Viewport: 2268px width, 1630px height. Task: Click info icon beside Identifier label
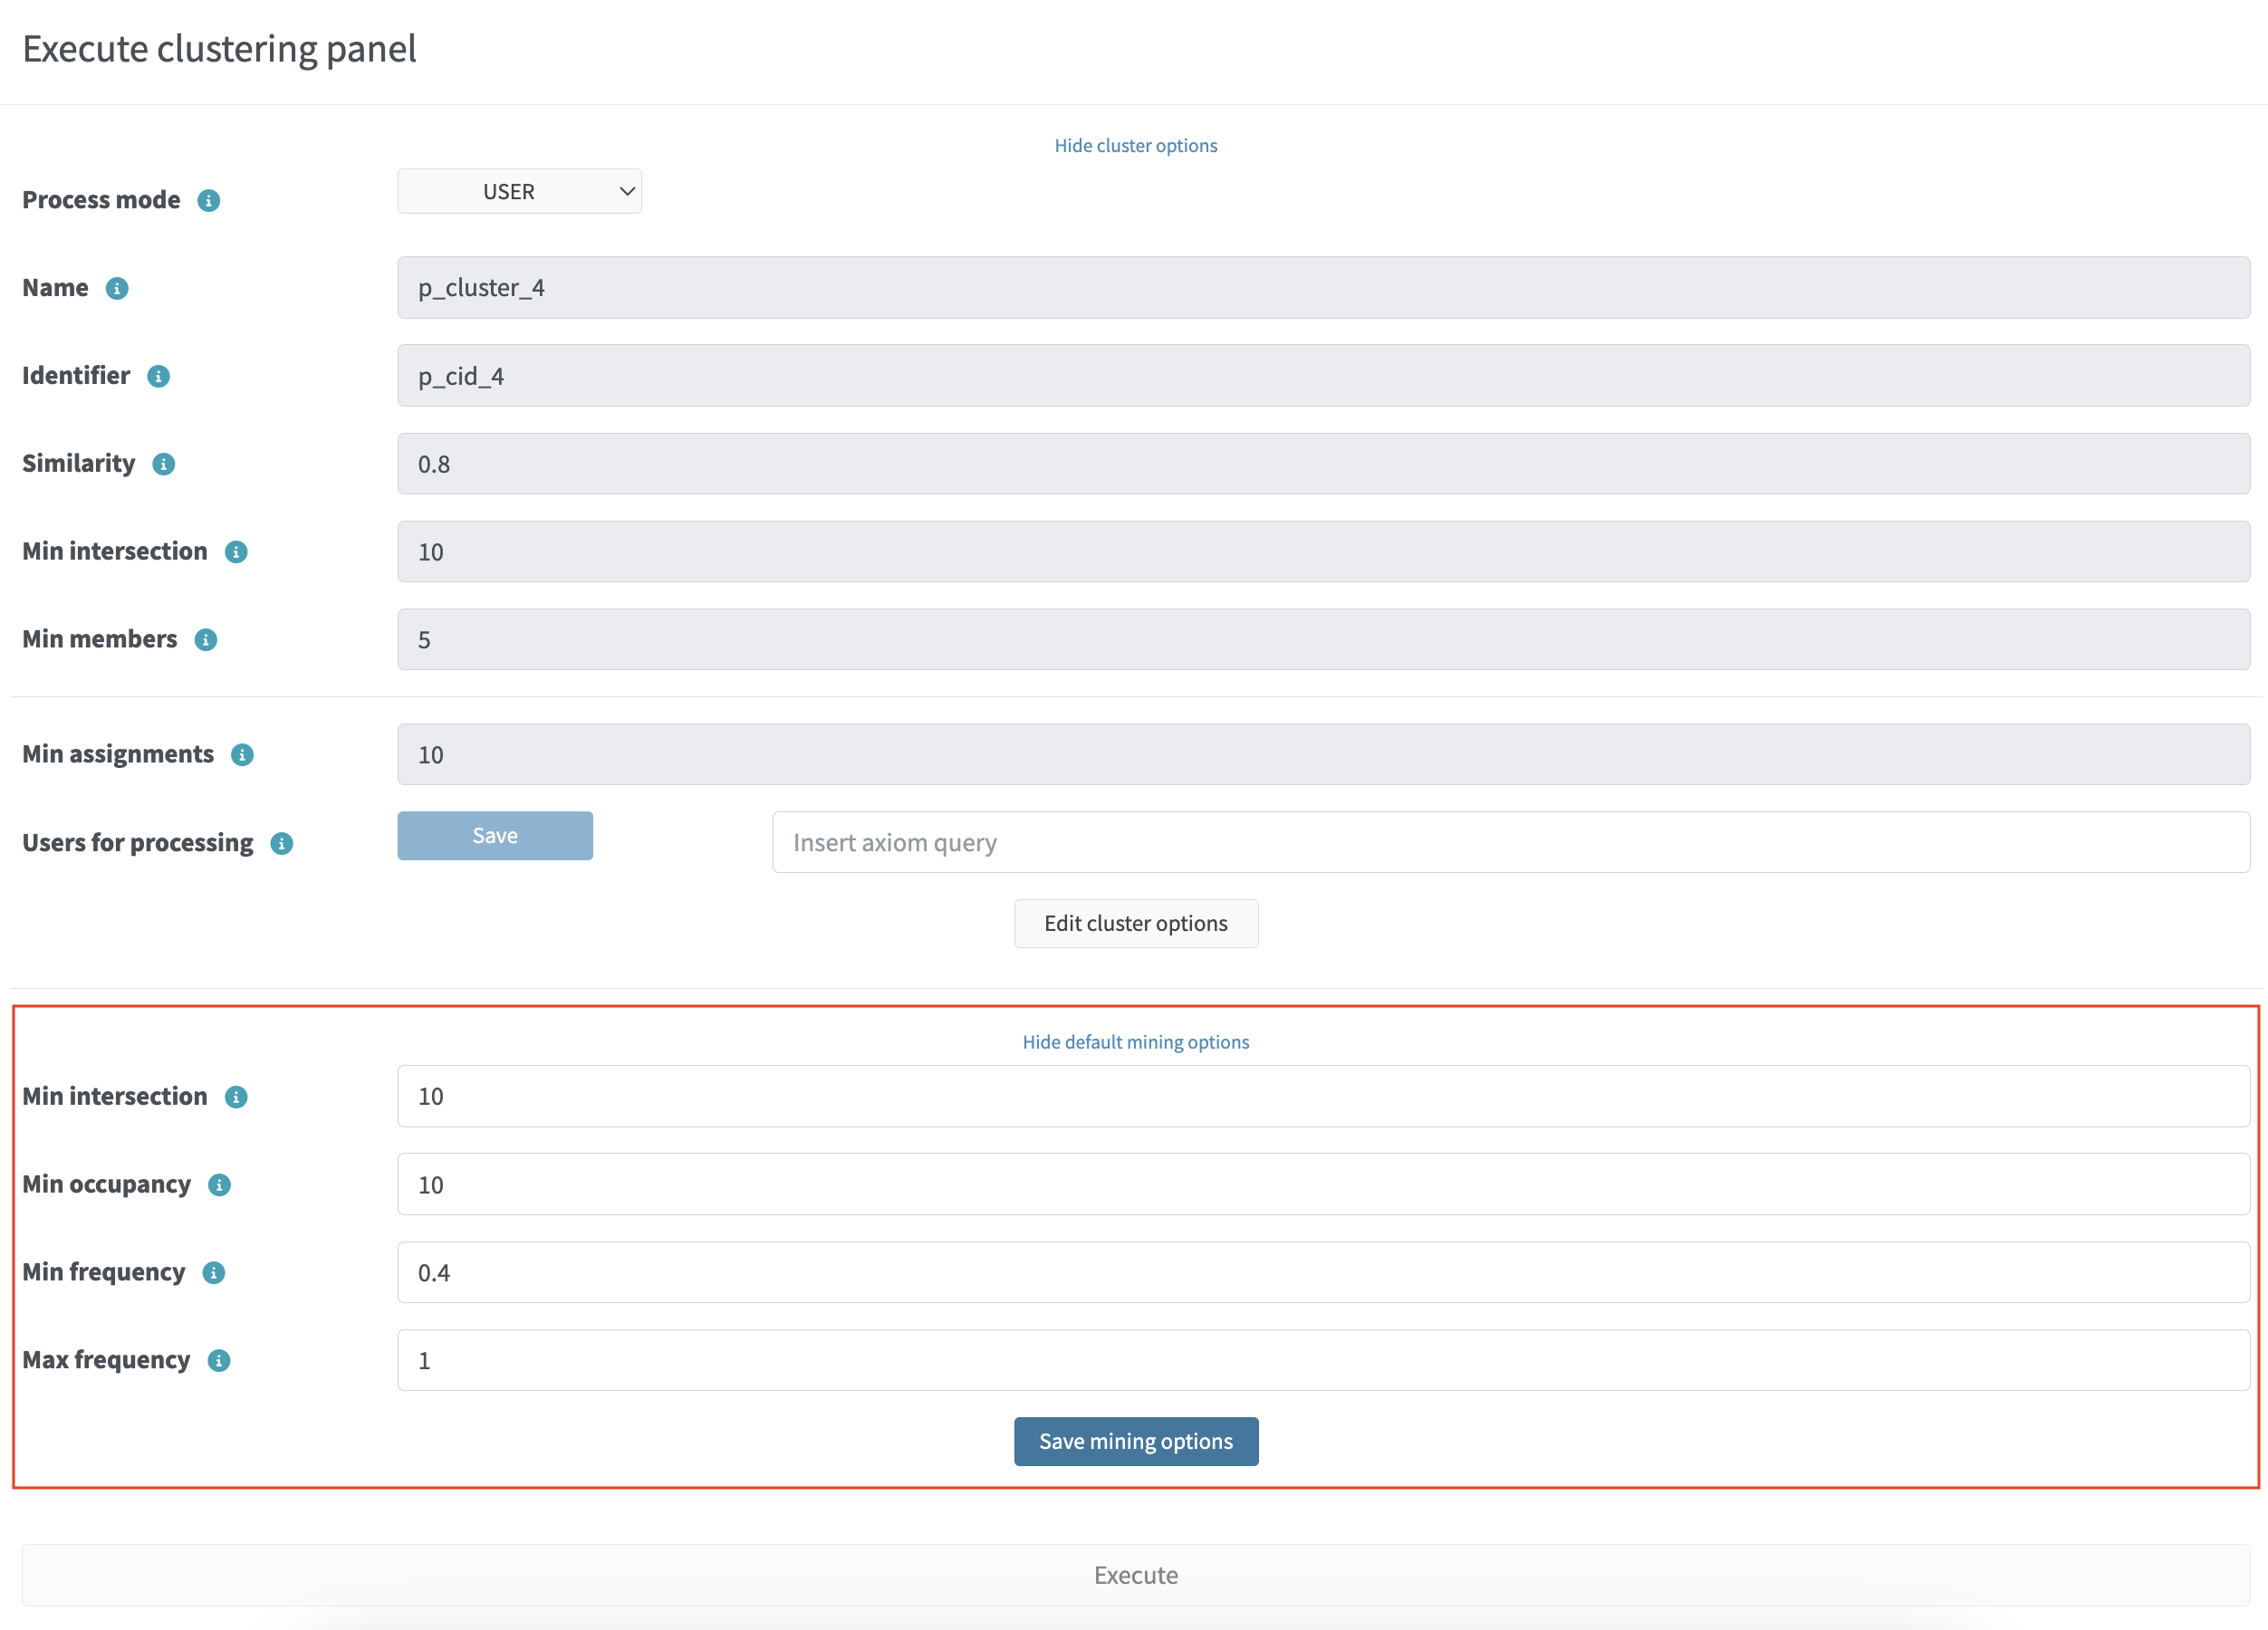pyautogui.click(x=158, y=376)
